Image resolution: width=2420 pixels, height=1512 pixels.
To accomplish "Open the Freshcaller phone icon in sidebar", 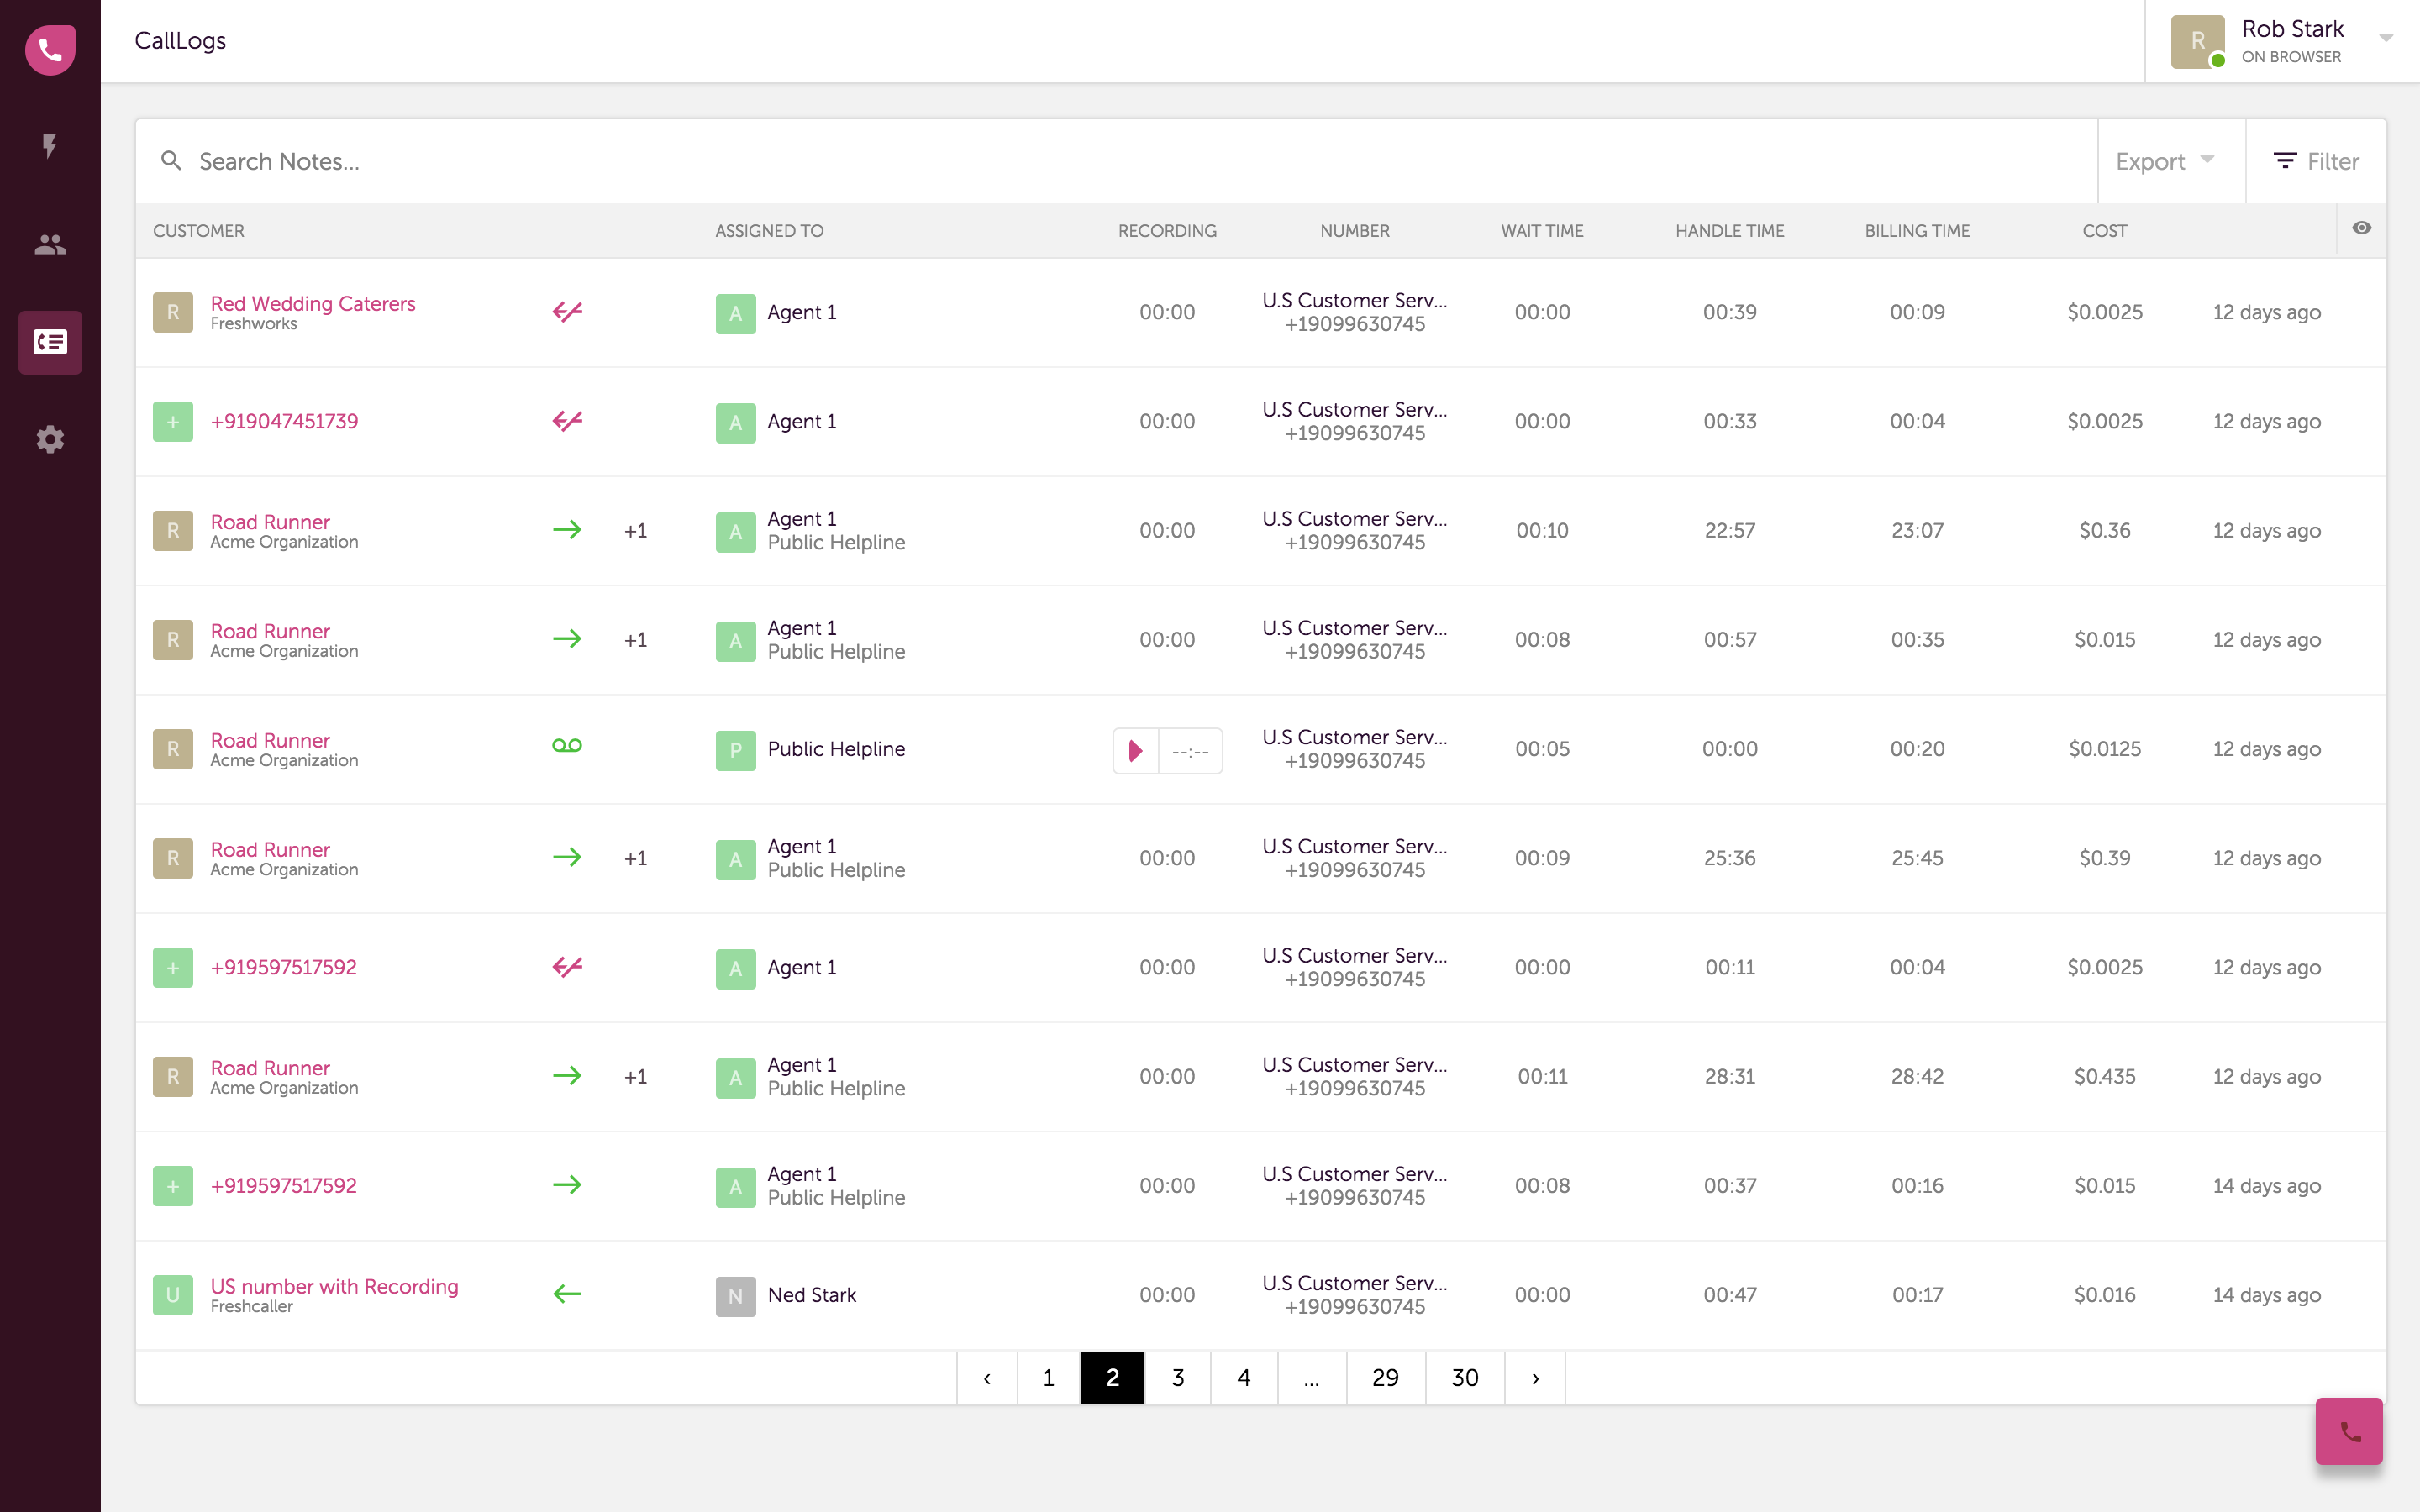I will click(50, 50).
